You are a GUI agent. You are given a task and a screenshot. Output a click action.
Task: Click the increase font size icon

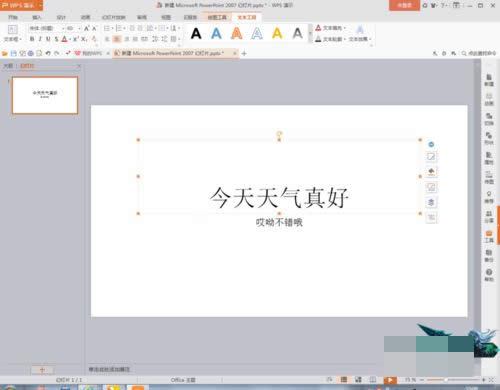[87, 28]
